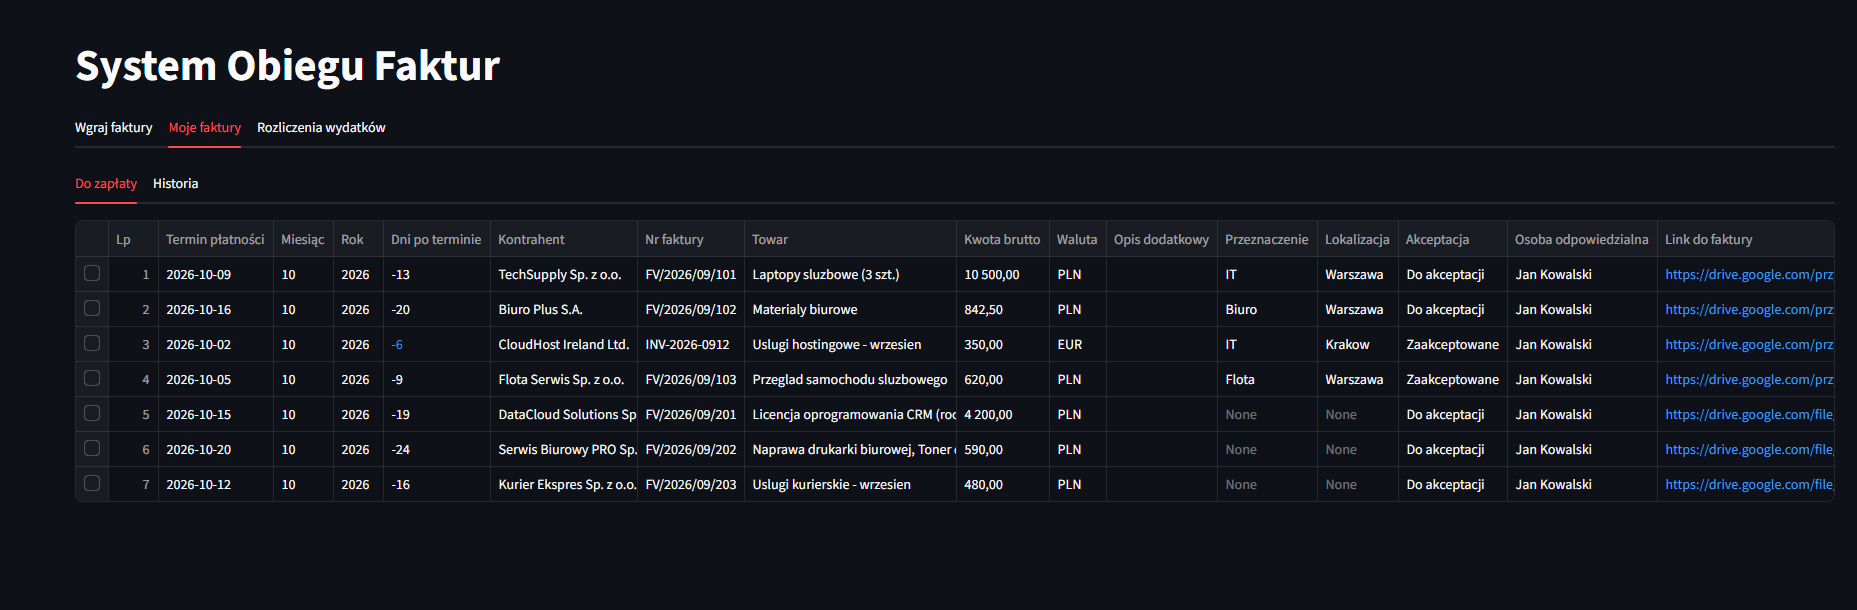Sort by Termin płatności column header
This screenshot has height=610, width=1857.
[215, 239]
